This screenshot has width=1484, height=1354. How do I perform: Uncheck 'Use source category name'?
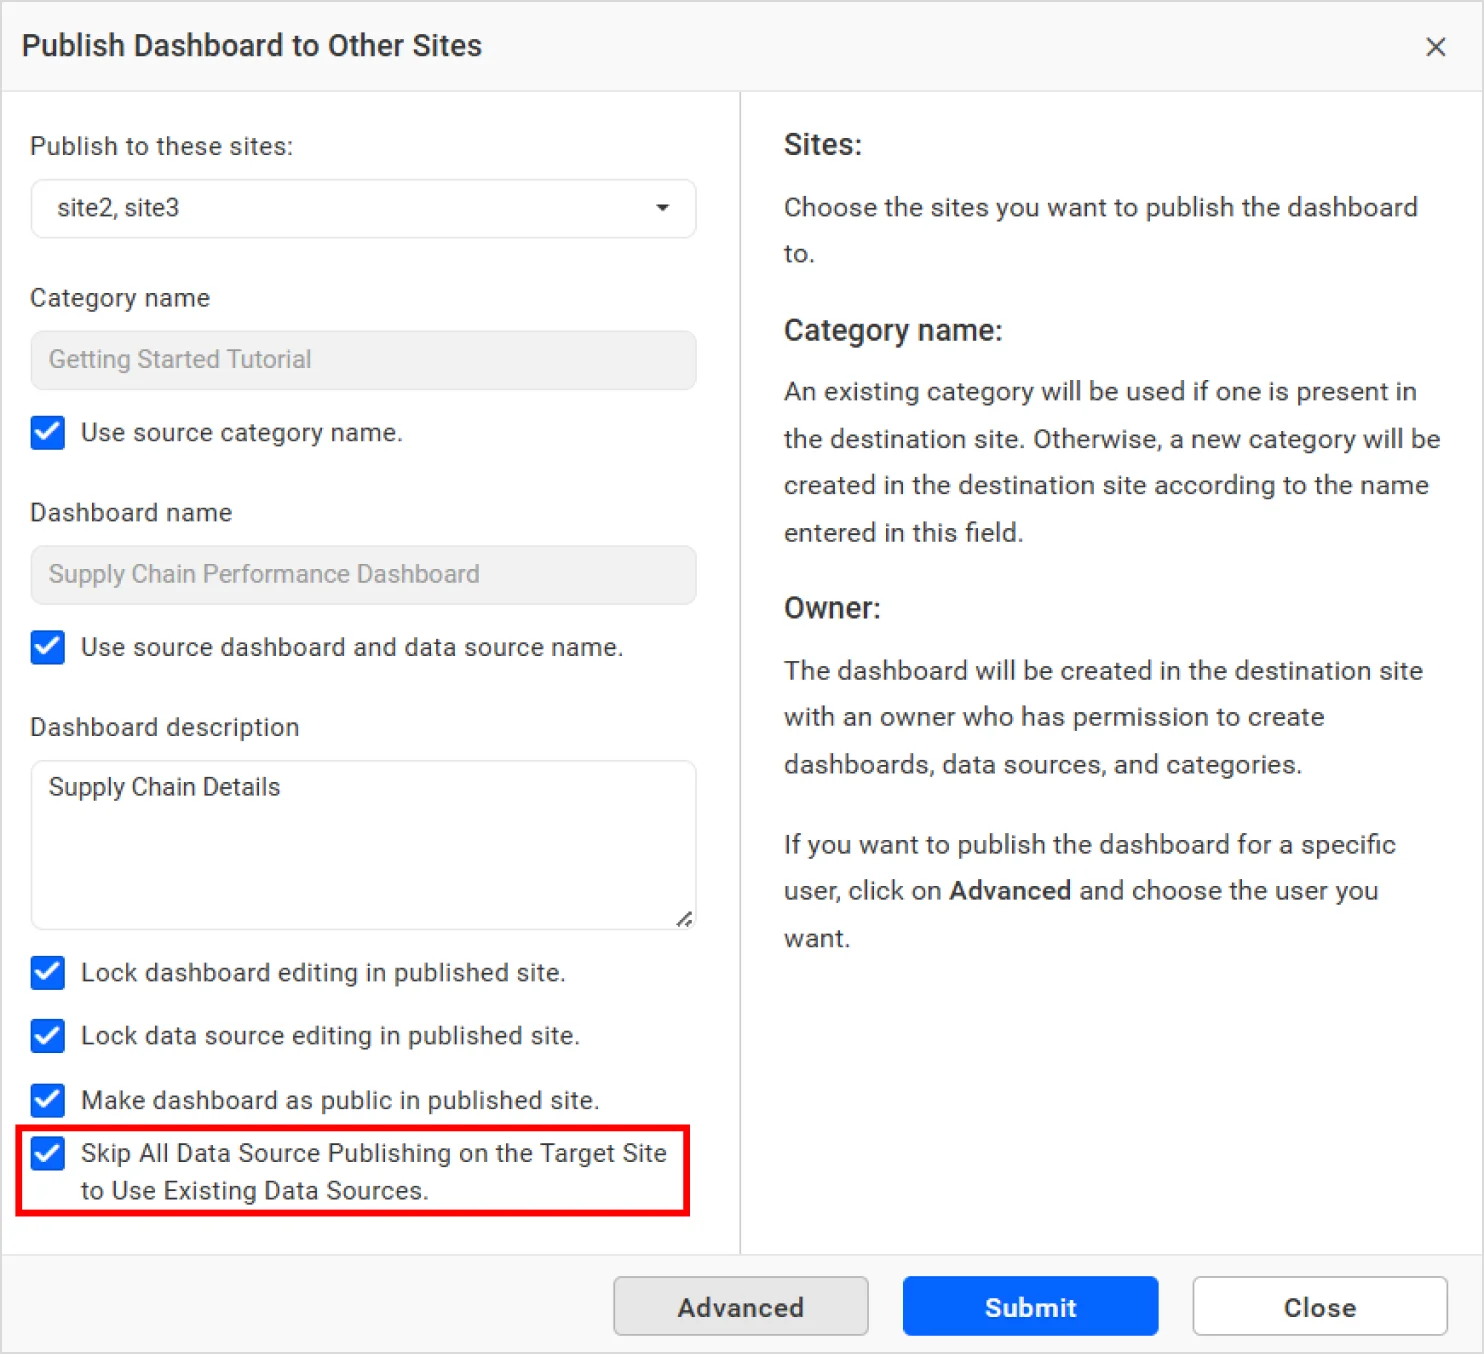click(48, 433)
